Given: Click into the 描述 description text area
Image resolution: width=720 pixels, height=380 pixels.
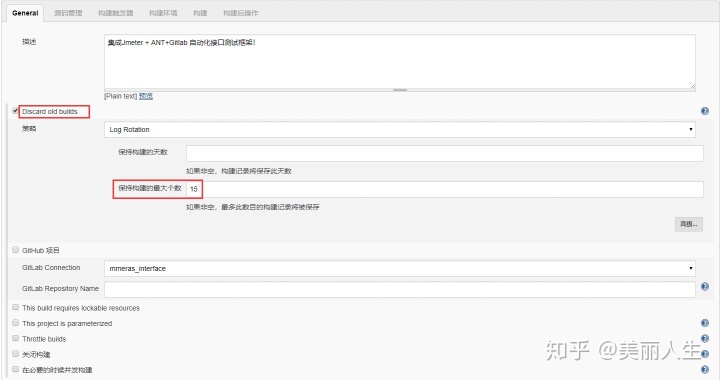Looking at the screenshot, I should tap(399, 61).
